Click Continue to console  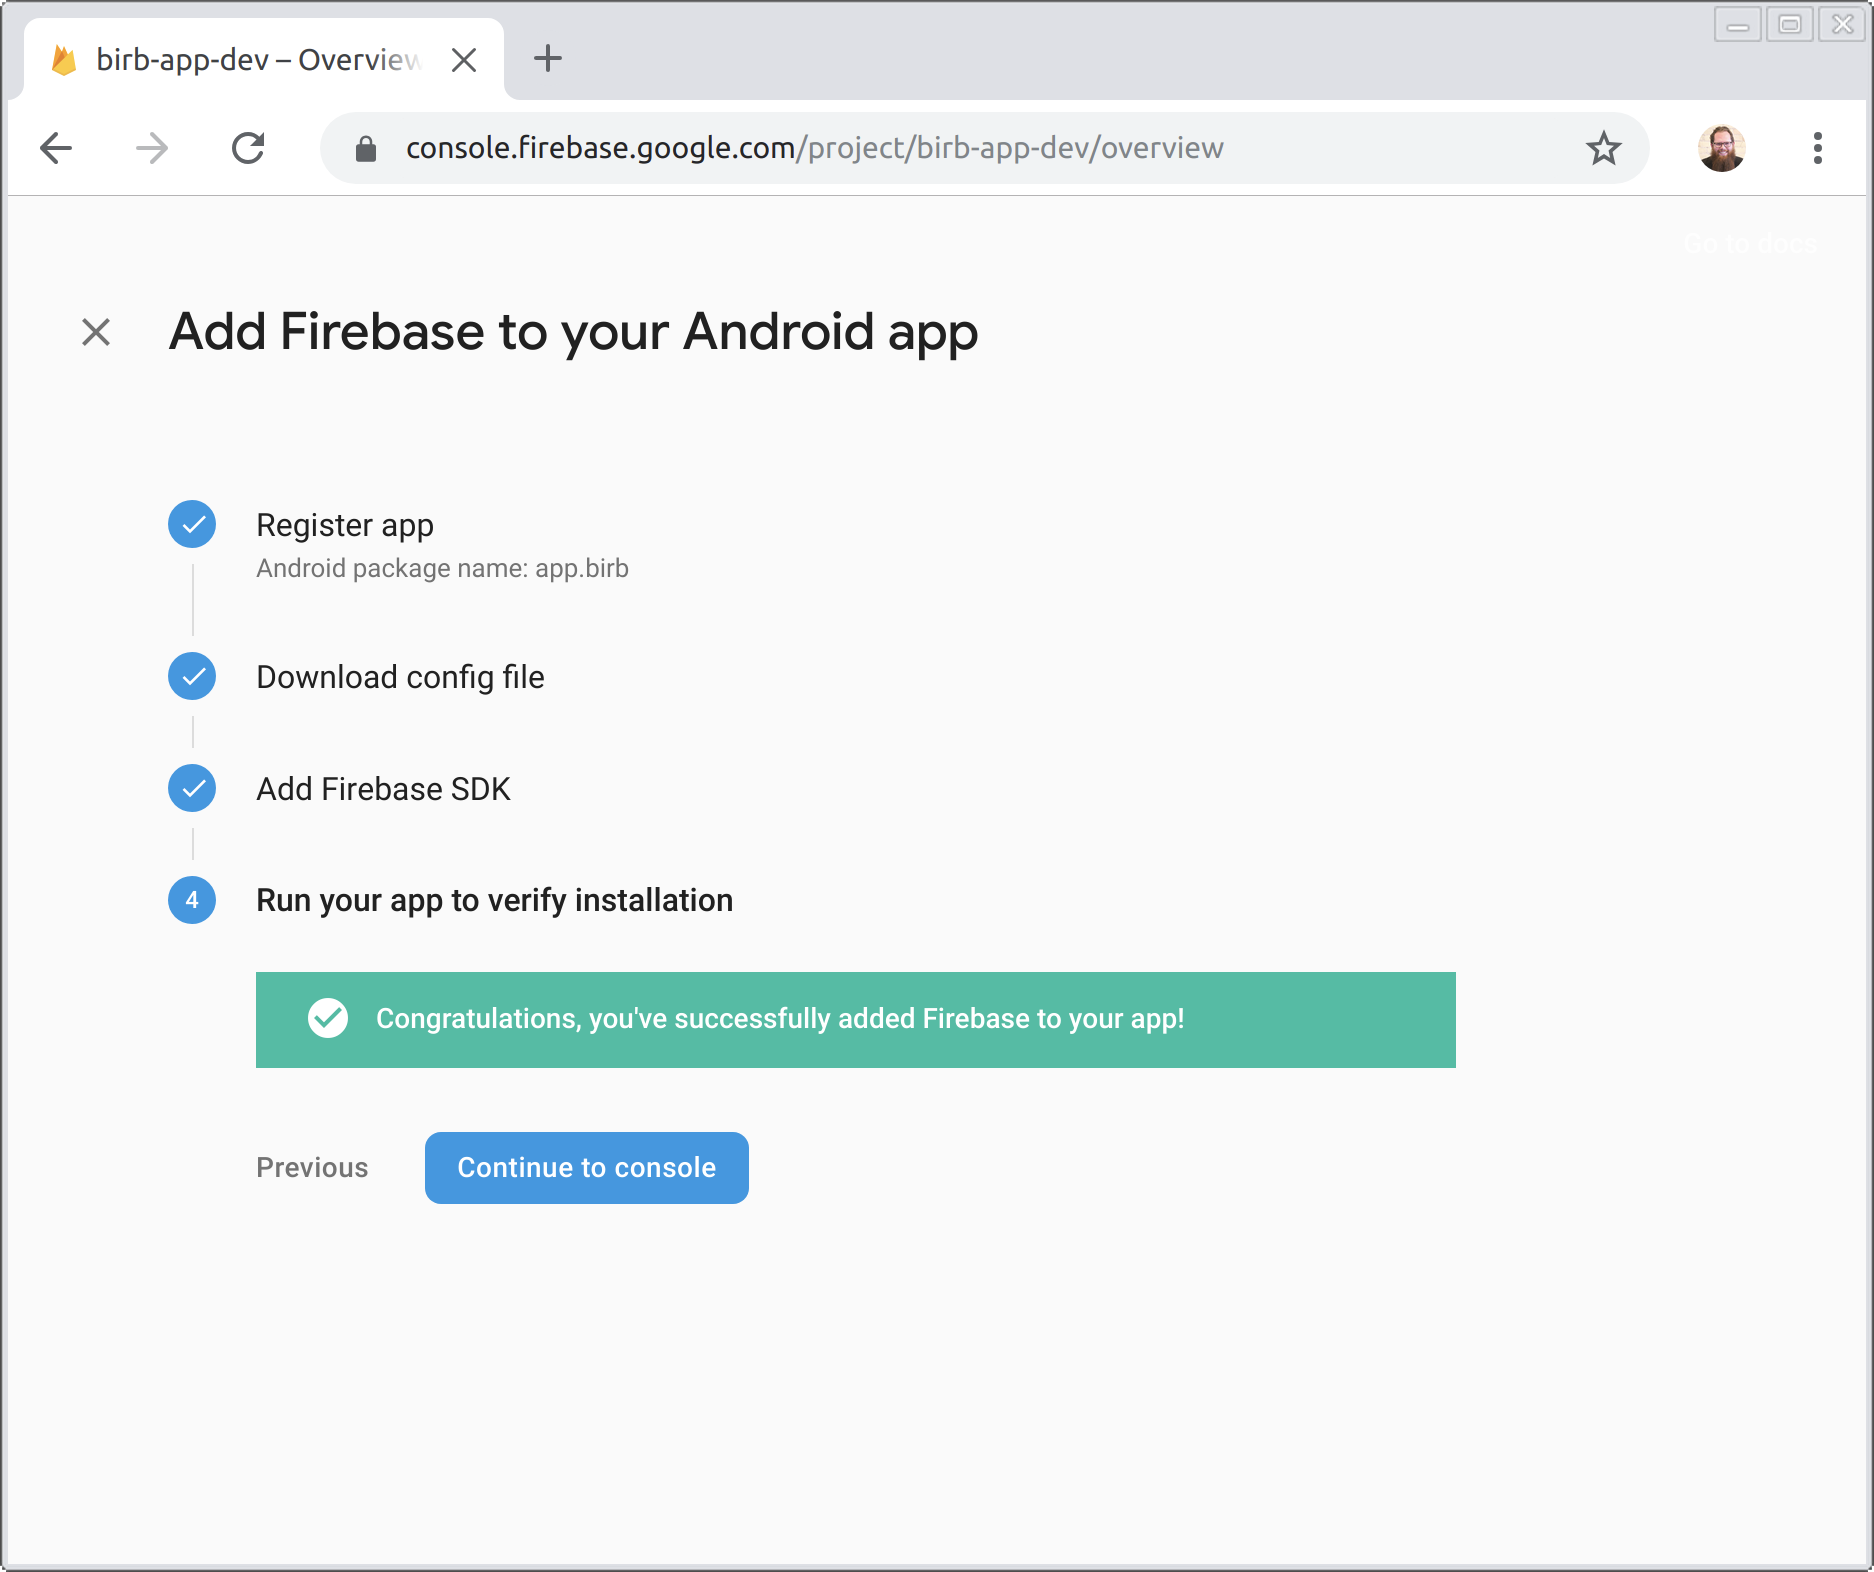586,1167
